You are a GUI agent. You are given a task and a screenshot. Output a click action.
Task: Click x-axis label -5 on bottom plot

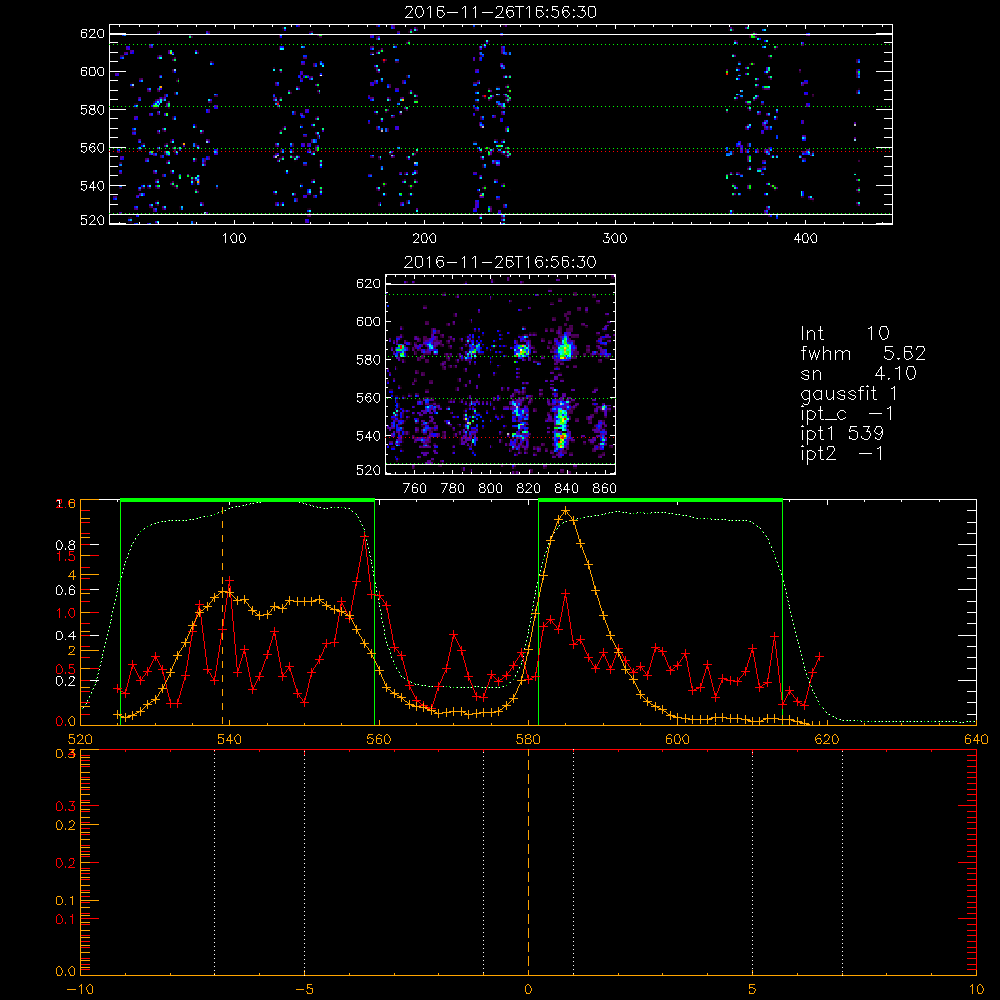click(304, 990)
